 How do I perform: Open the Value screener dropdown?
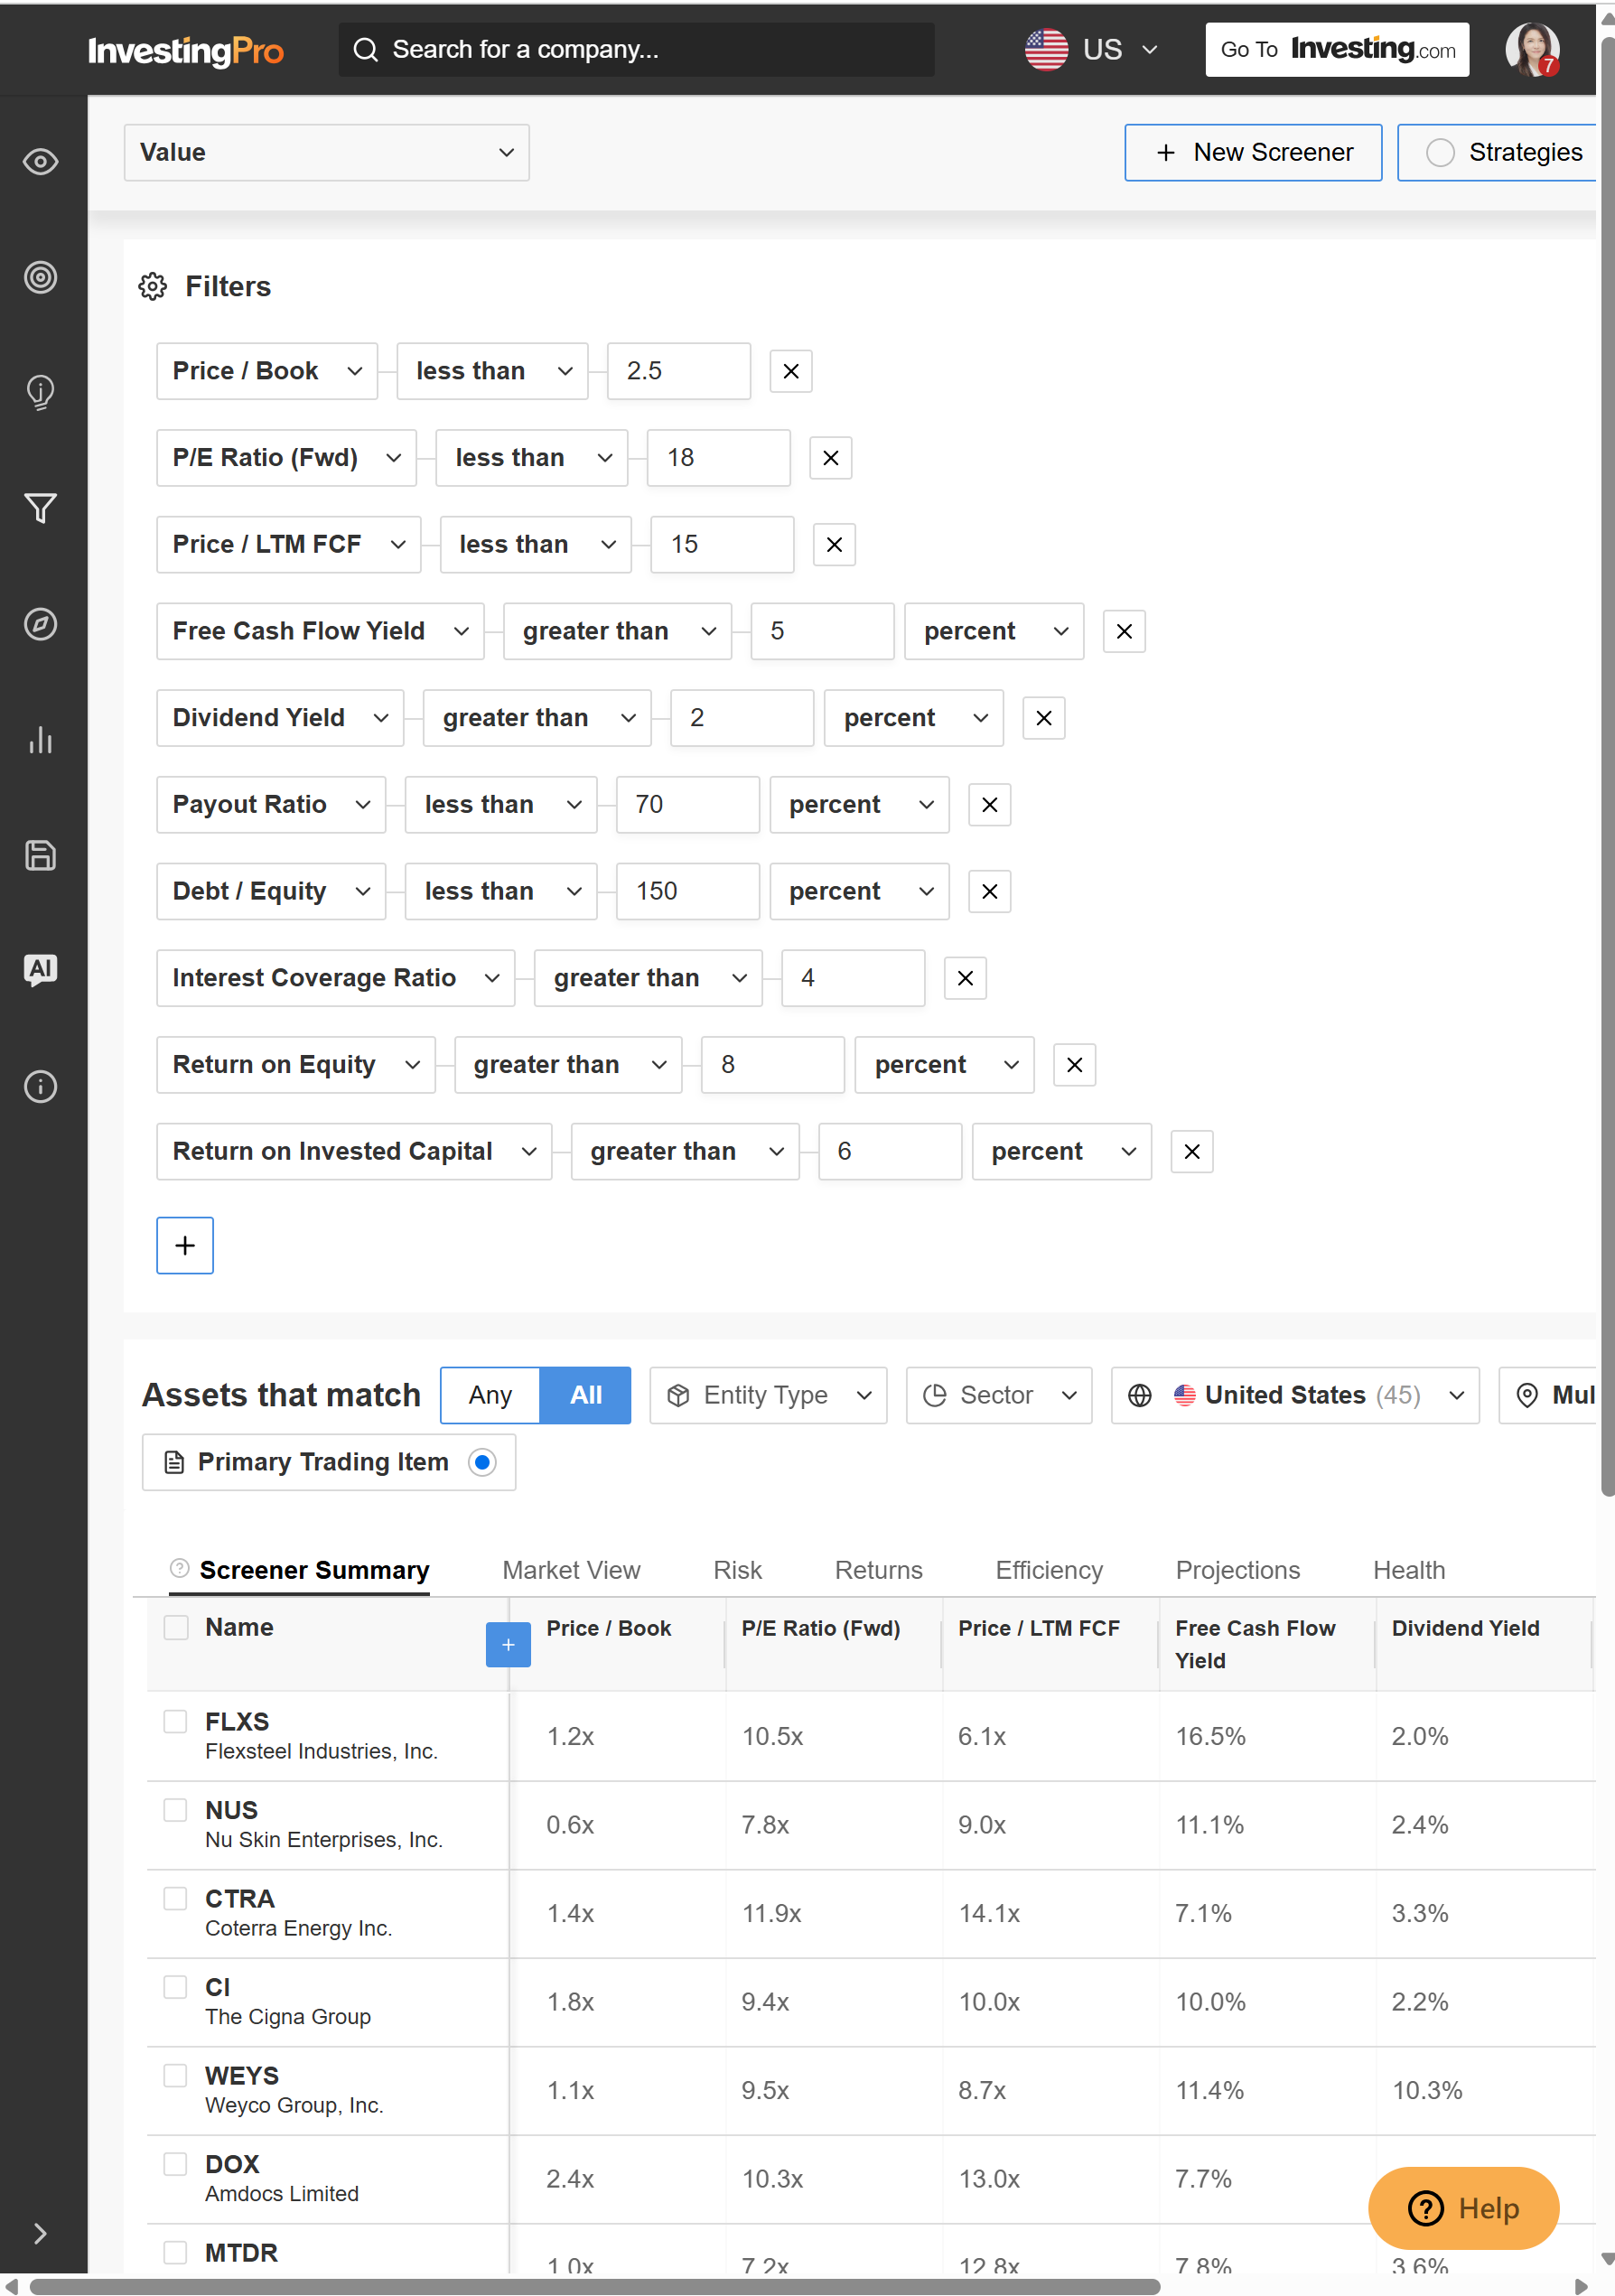[x=326, y=152]
